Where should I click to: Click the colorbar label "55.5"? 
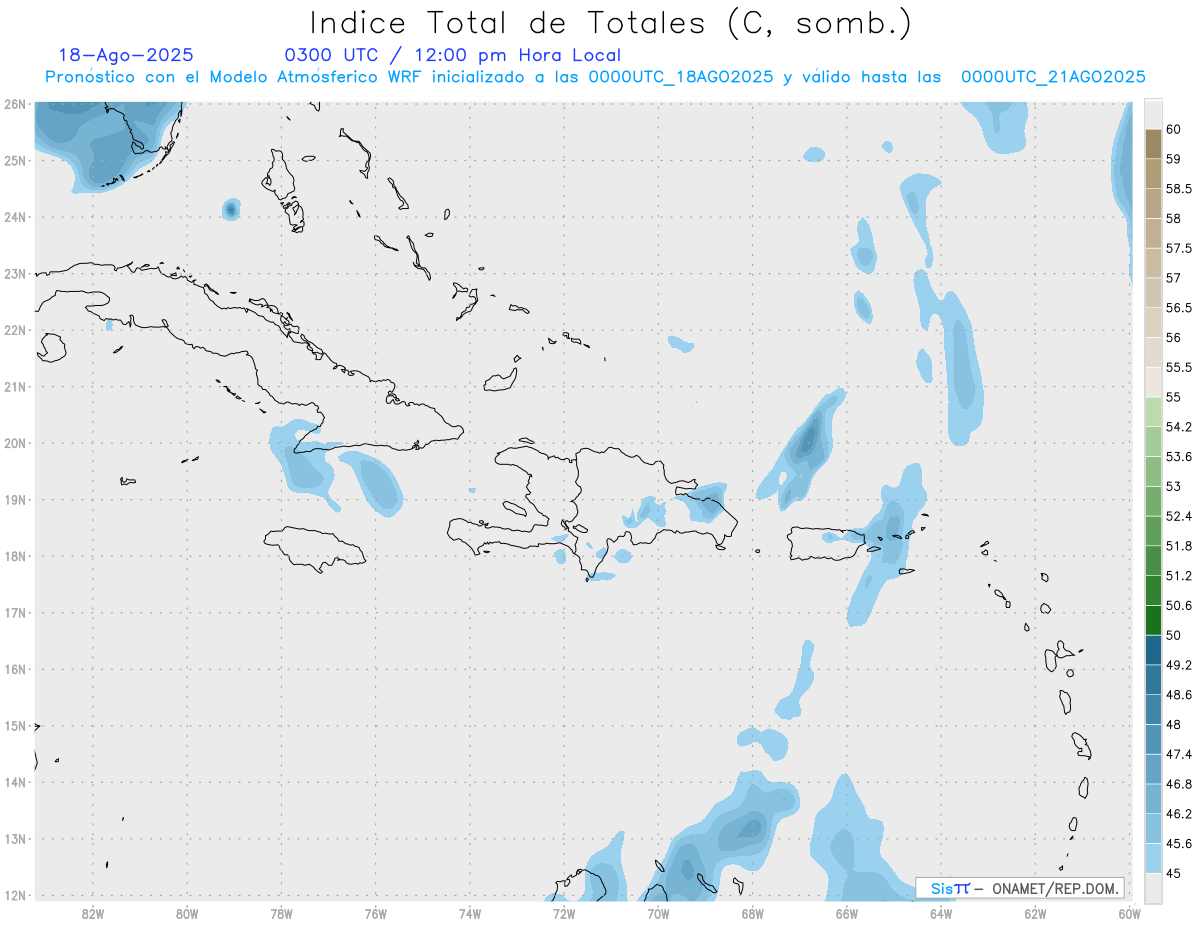1179,367
